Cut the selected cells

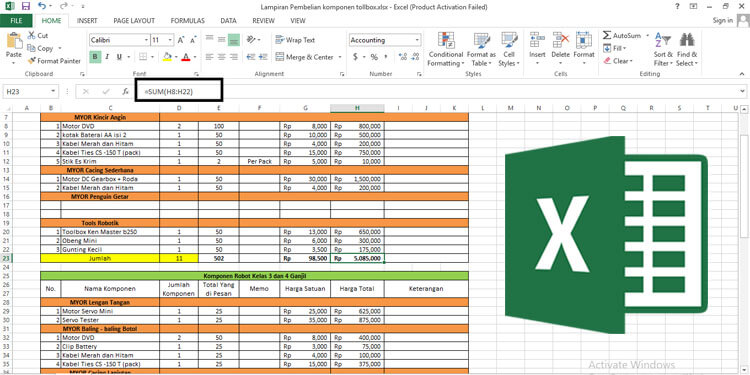click(x=38, y=35)
